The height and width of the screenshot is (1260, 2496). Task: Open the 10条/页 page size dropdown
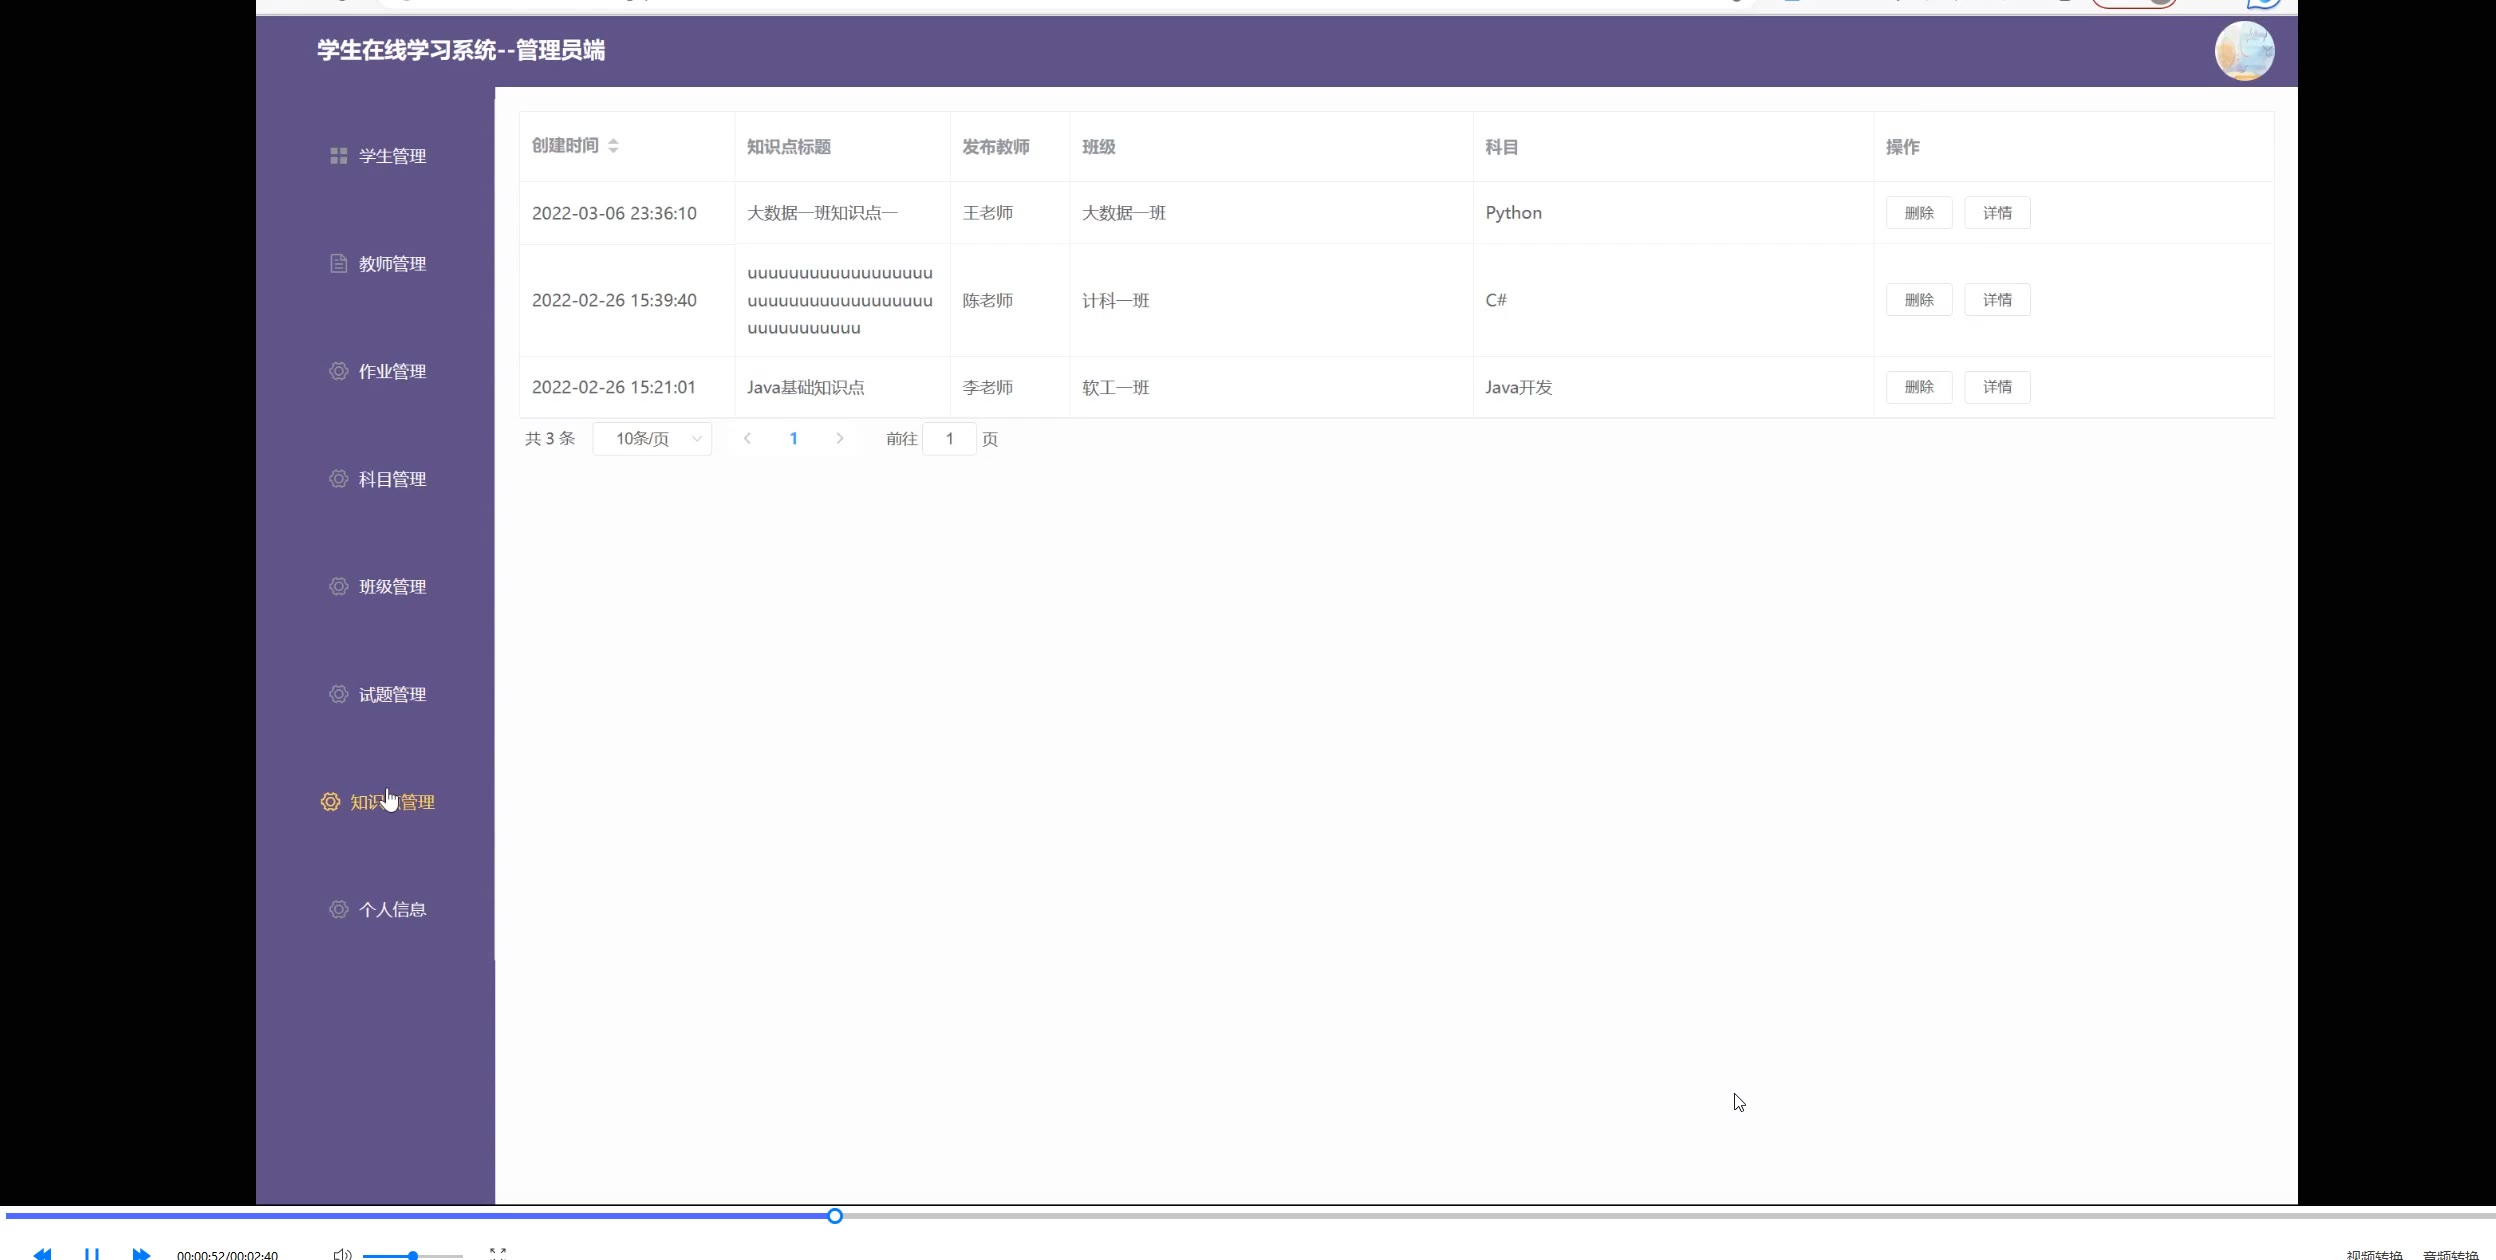tap(652, 439)
